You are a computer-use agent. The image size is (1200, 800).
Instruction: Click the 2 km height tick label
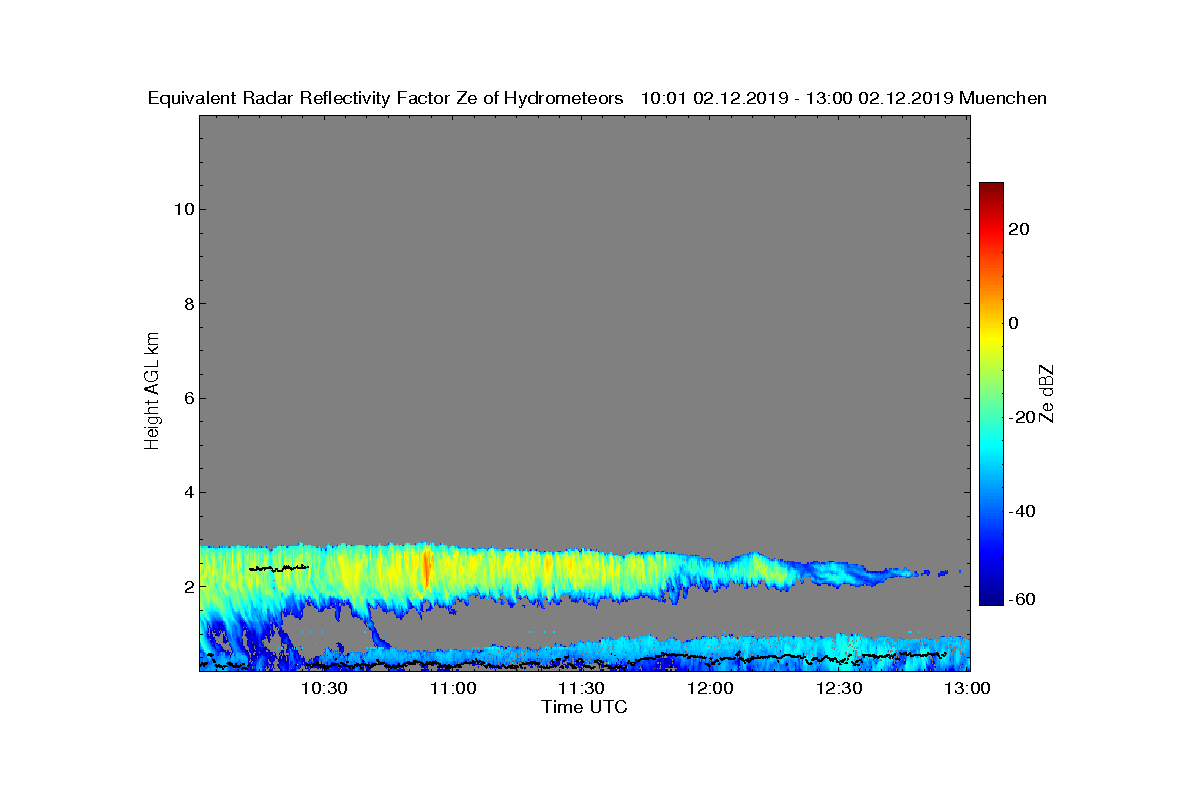[x=186, y=586]
